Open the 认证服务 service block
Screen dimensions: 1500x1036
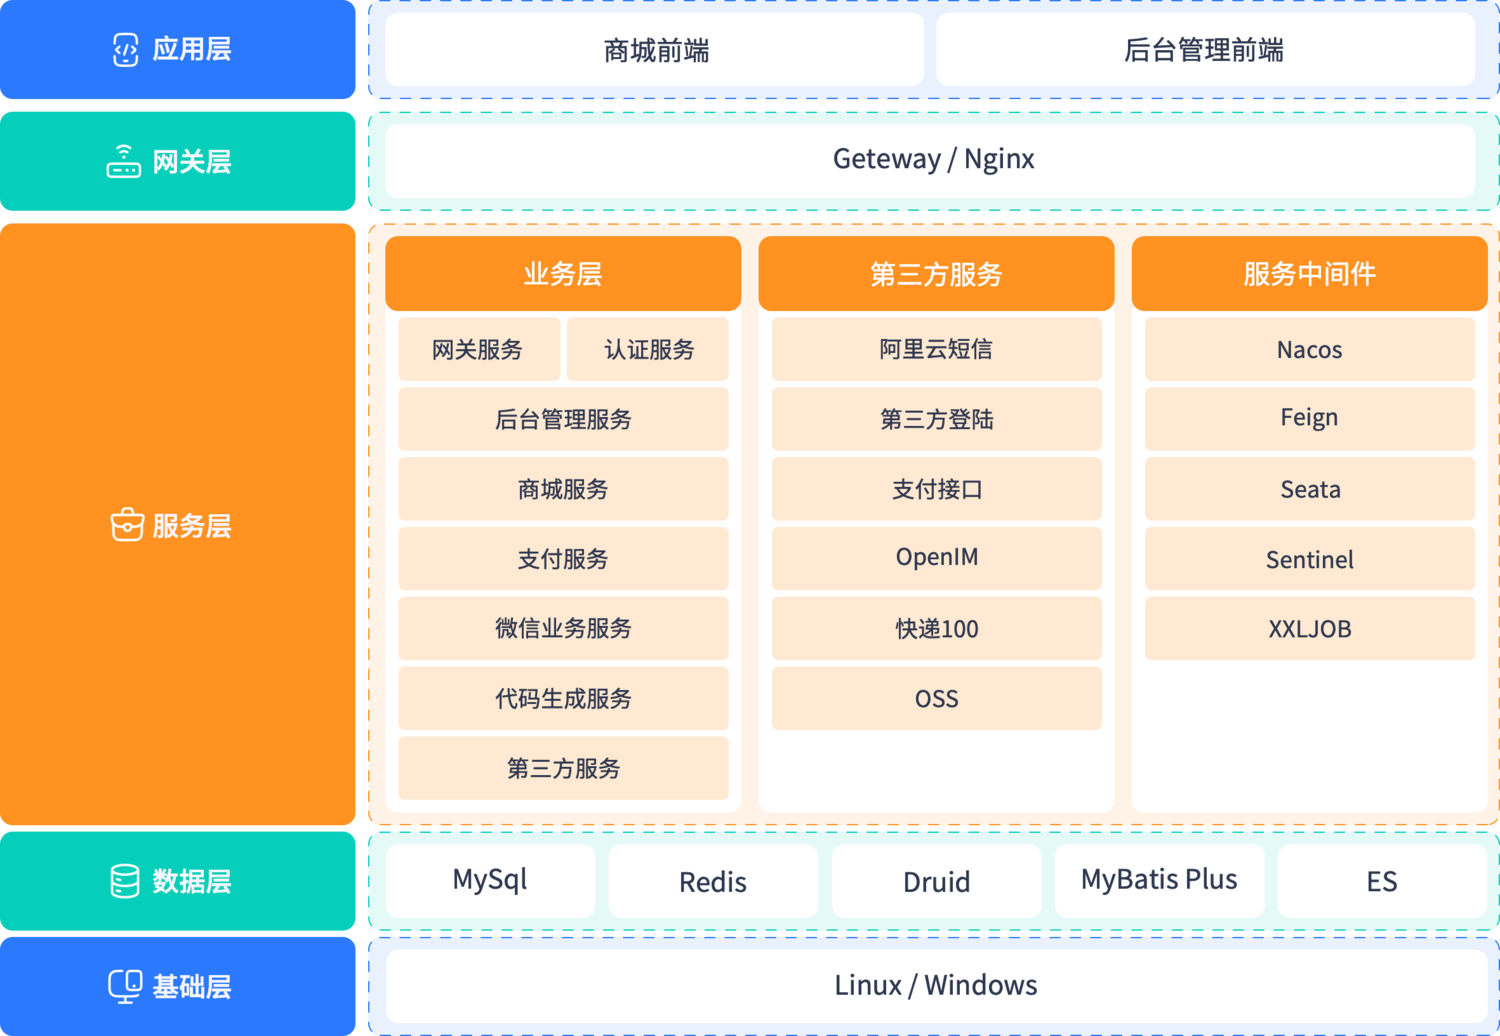point(648,349)
